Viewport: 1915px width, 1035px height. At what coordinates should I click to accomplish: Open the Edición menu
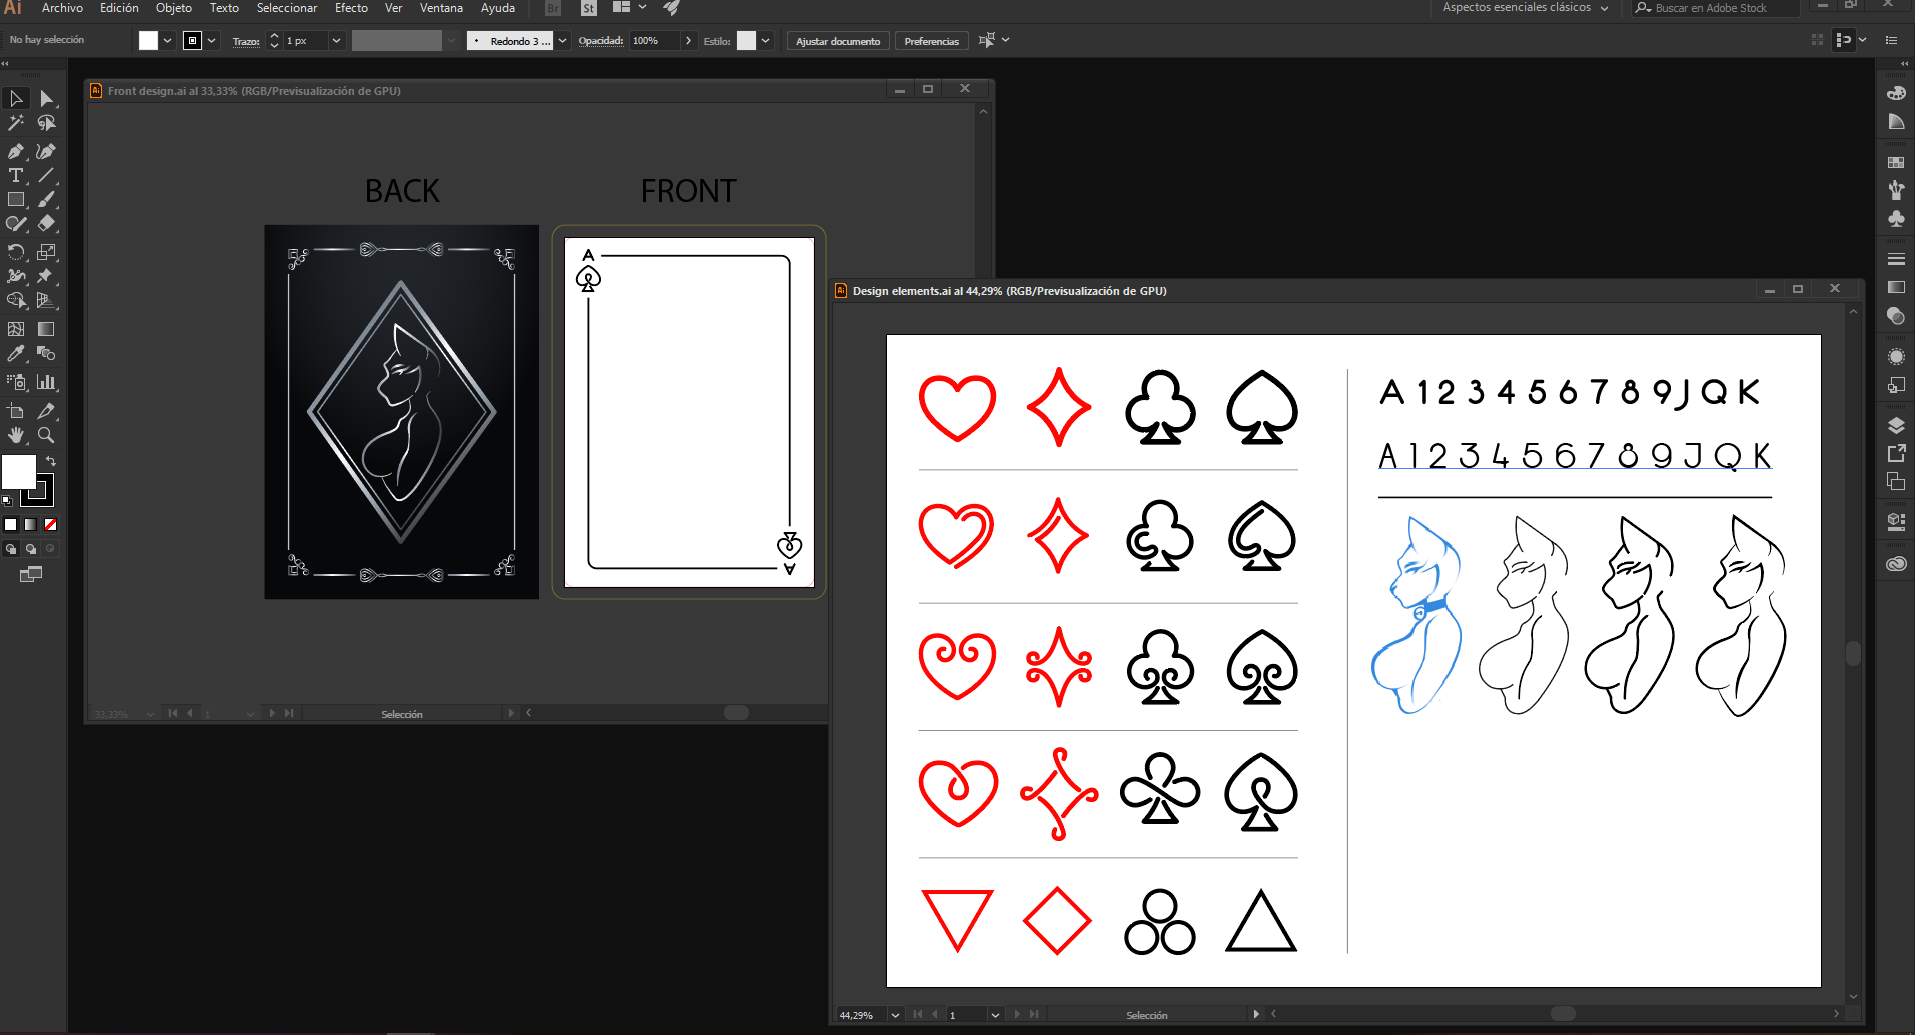click(x=119, y=8)
